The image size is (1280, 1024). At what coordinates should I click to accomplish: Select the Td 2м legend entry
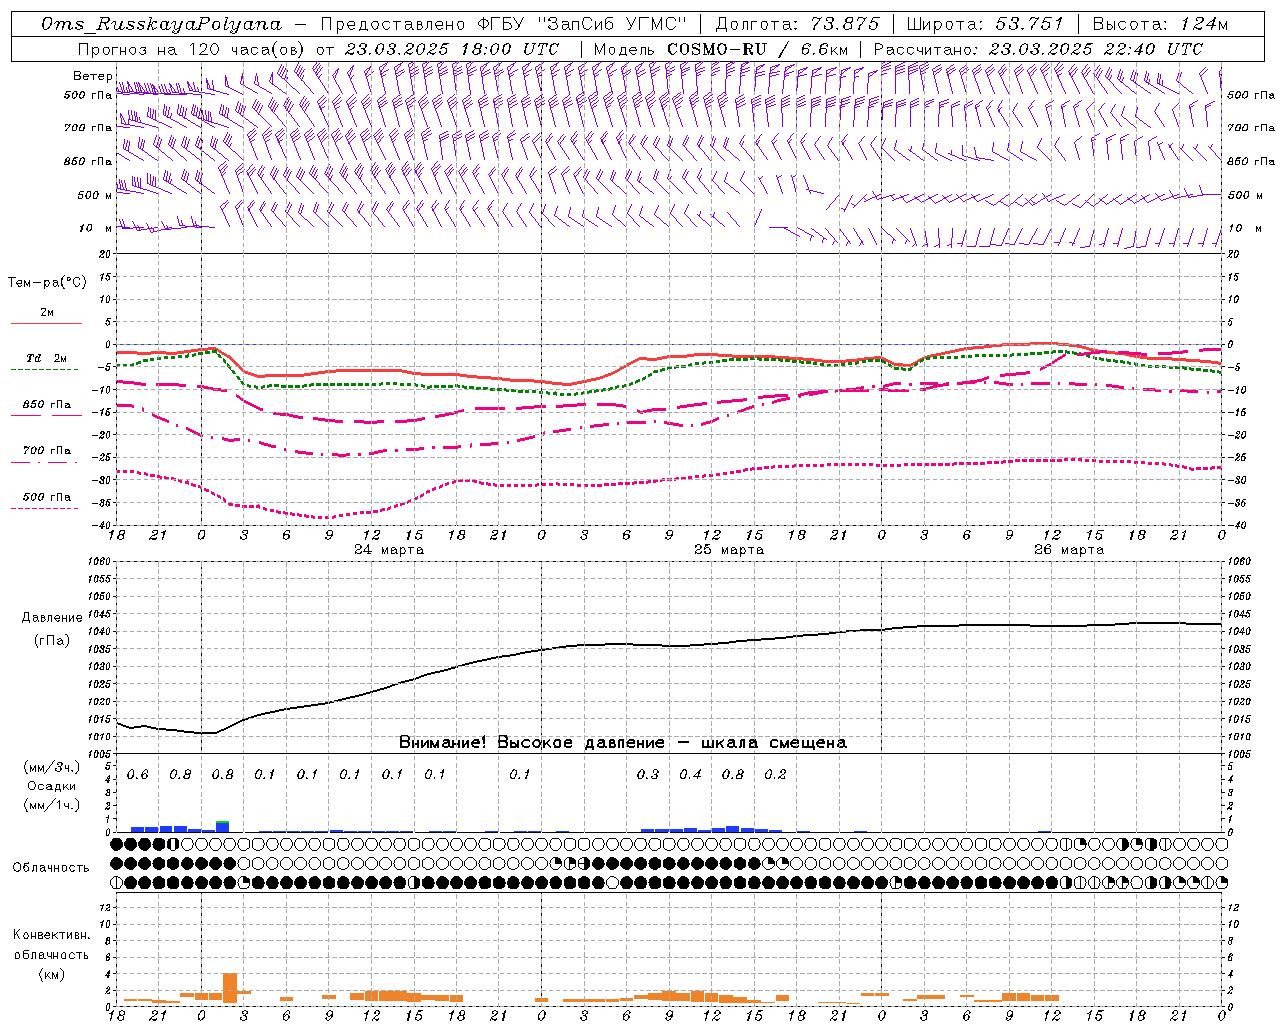pyautogui.click(x=47, y=358)
